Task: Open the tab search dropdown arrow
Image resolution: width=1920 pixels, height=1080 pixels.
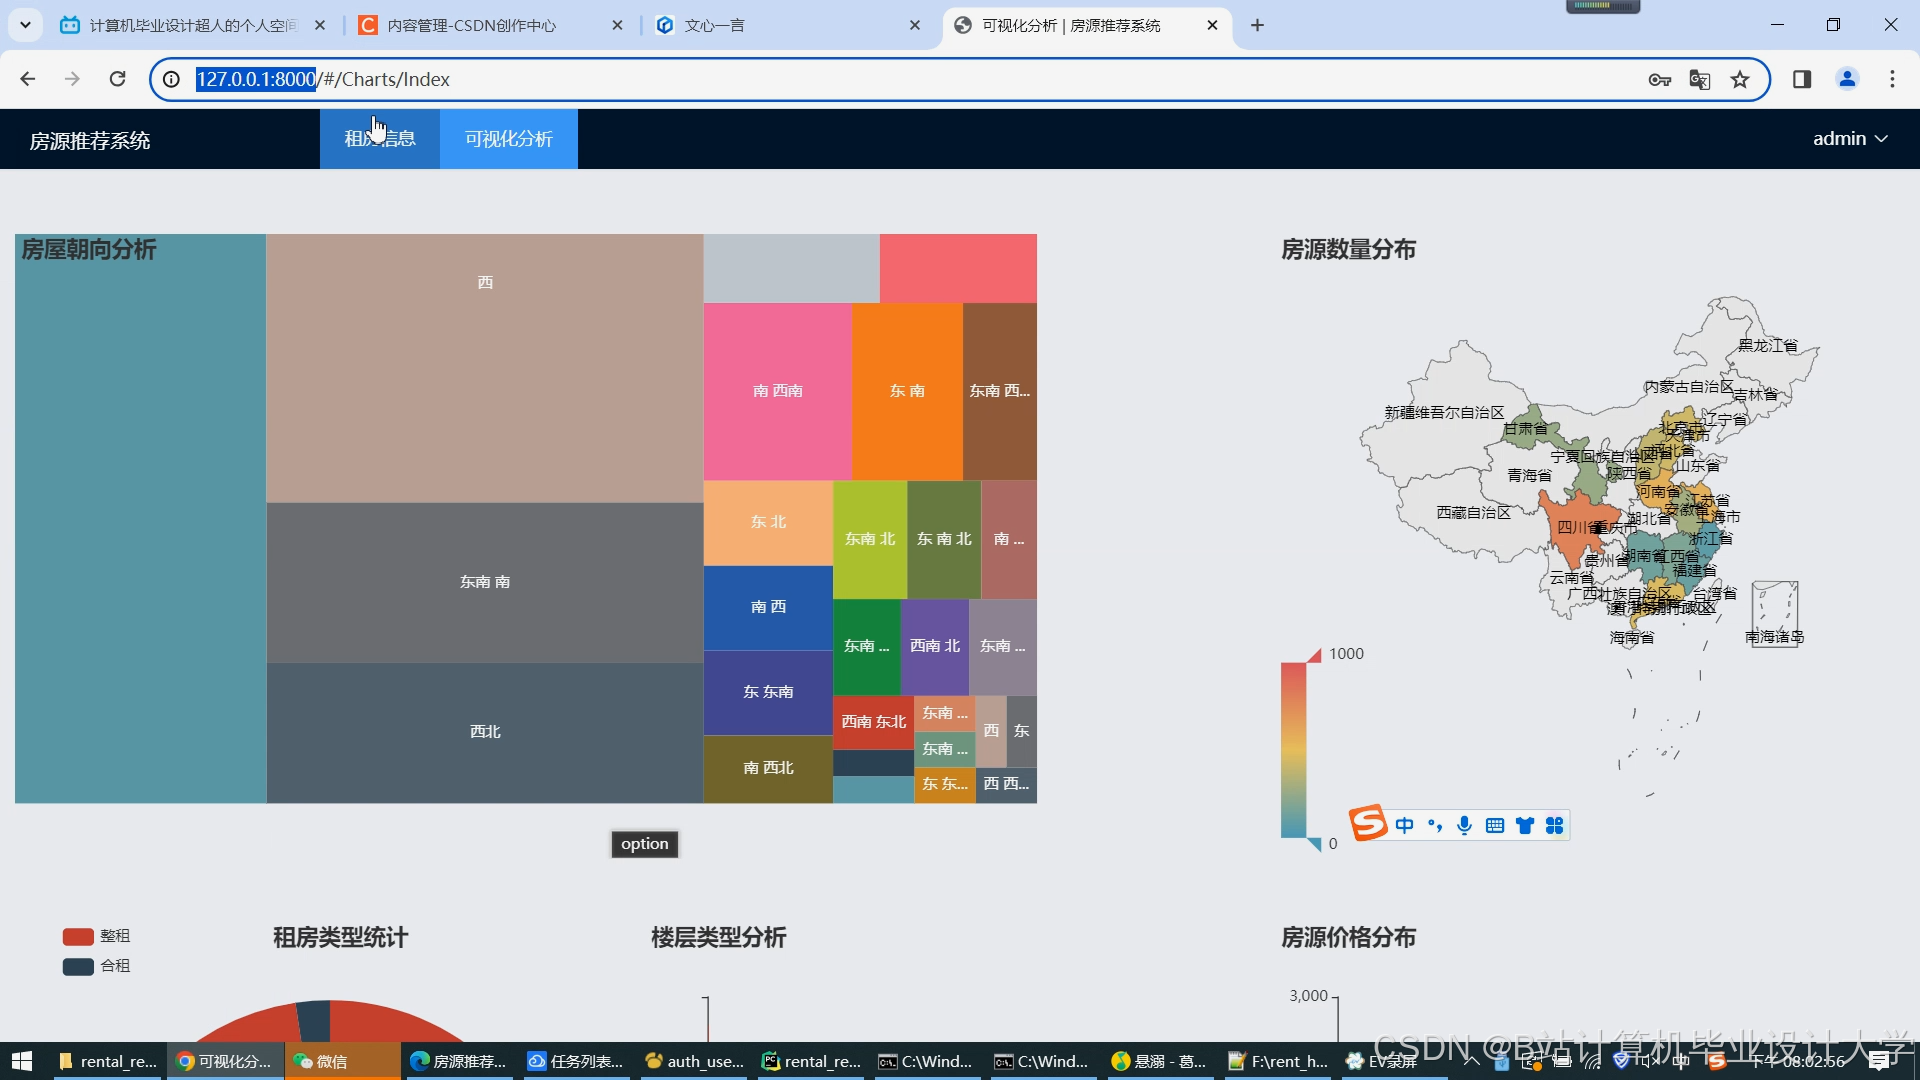Action: pyautogui.click(x=25, y=25)
